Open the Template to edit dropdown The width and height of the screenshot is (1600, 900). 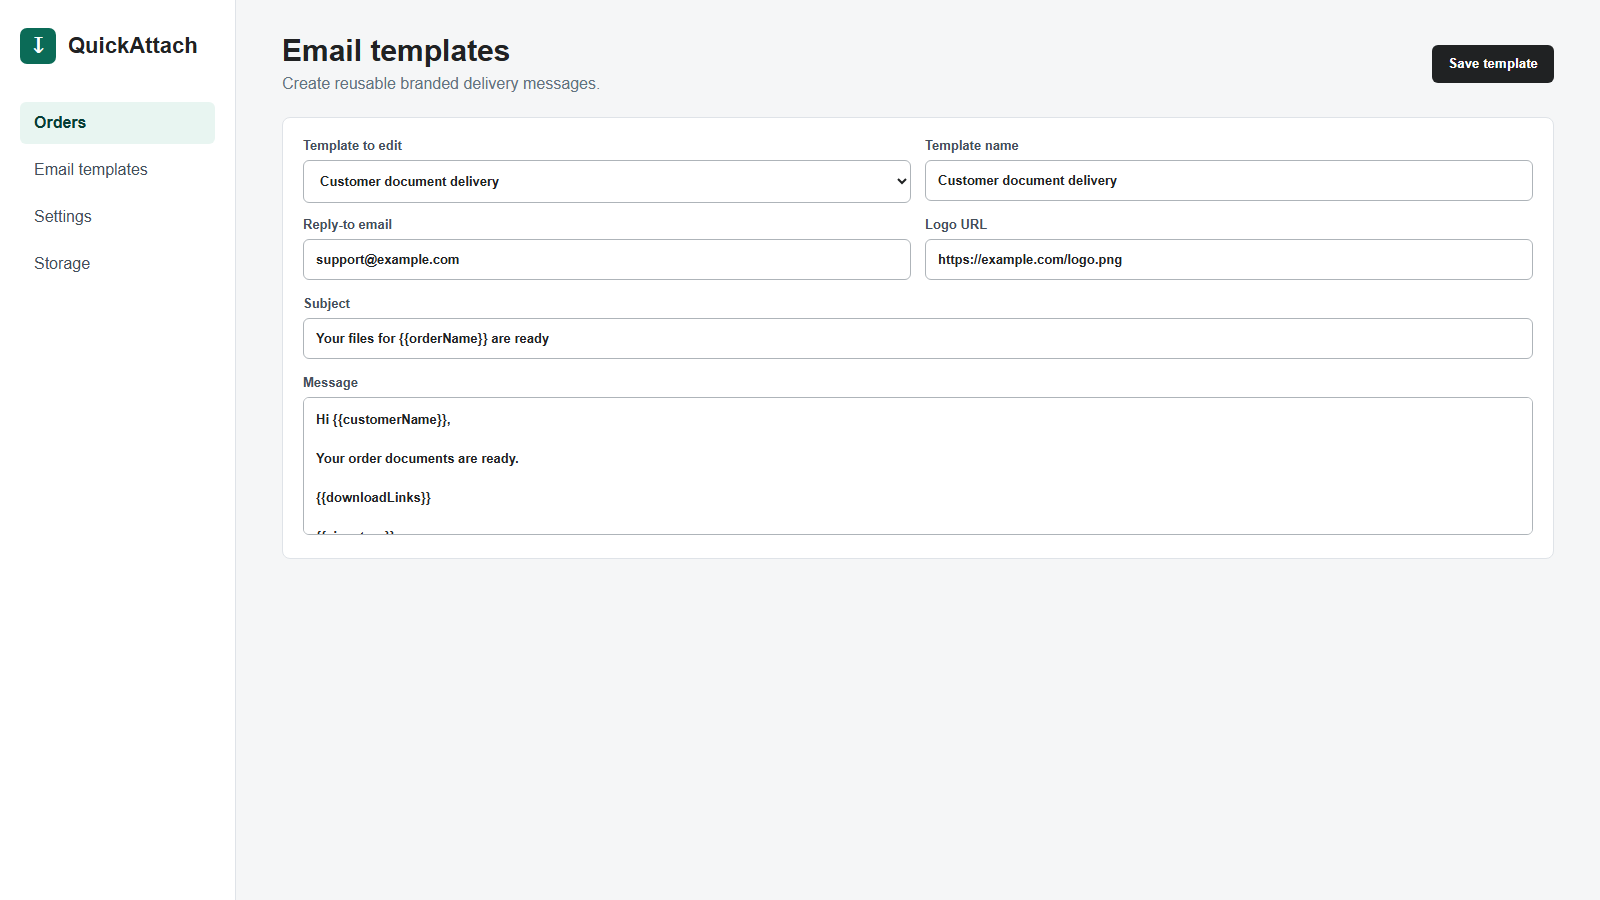coord(607,181)
